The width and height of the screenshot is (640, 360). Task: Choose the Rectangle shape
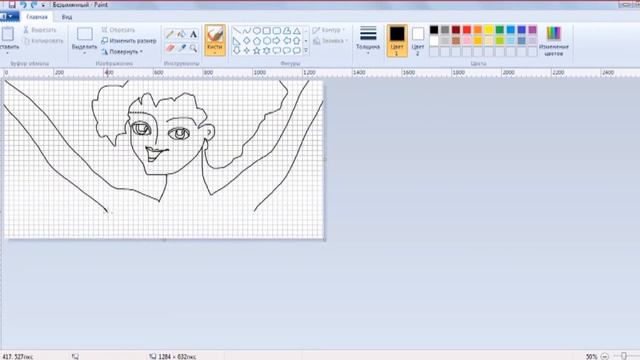click(267, 31)
